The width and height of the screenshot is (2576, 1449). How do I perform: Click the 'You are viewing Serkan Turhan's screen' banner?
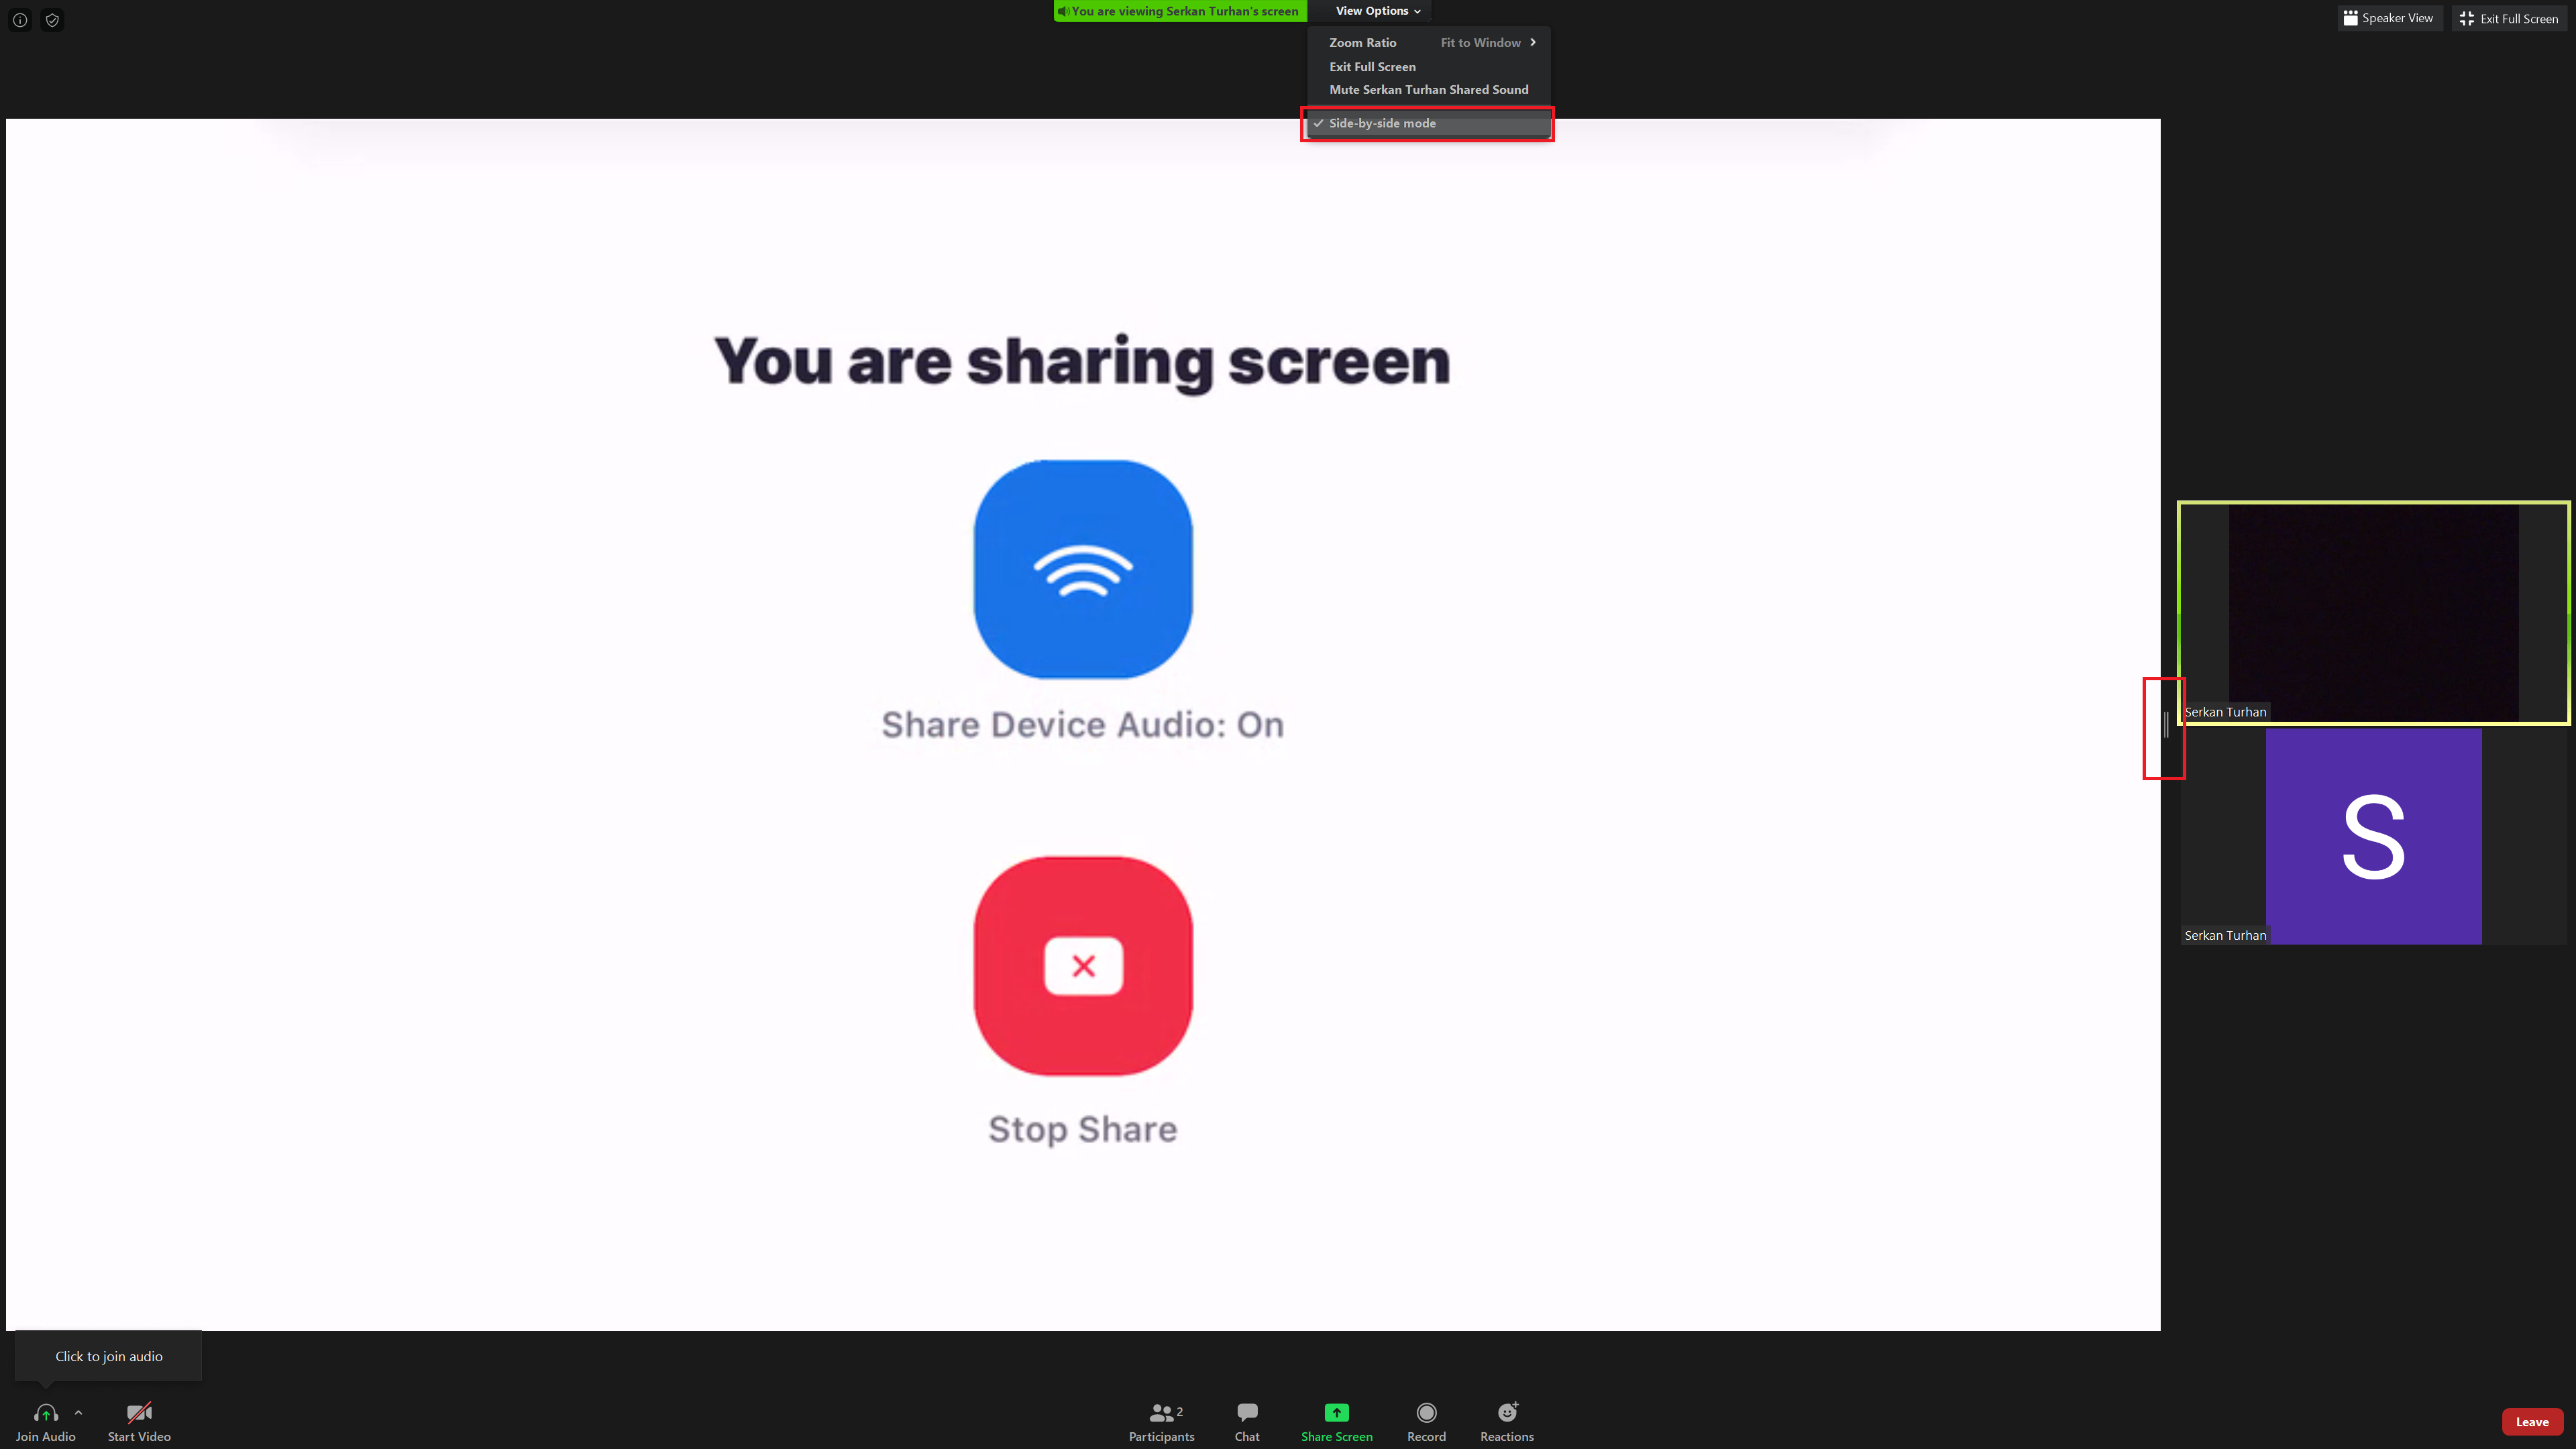(1180, 11)
